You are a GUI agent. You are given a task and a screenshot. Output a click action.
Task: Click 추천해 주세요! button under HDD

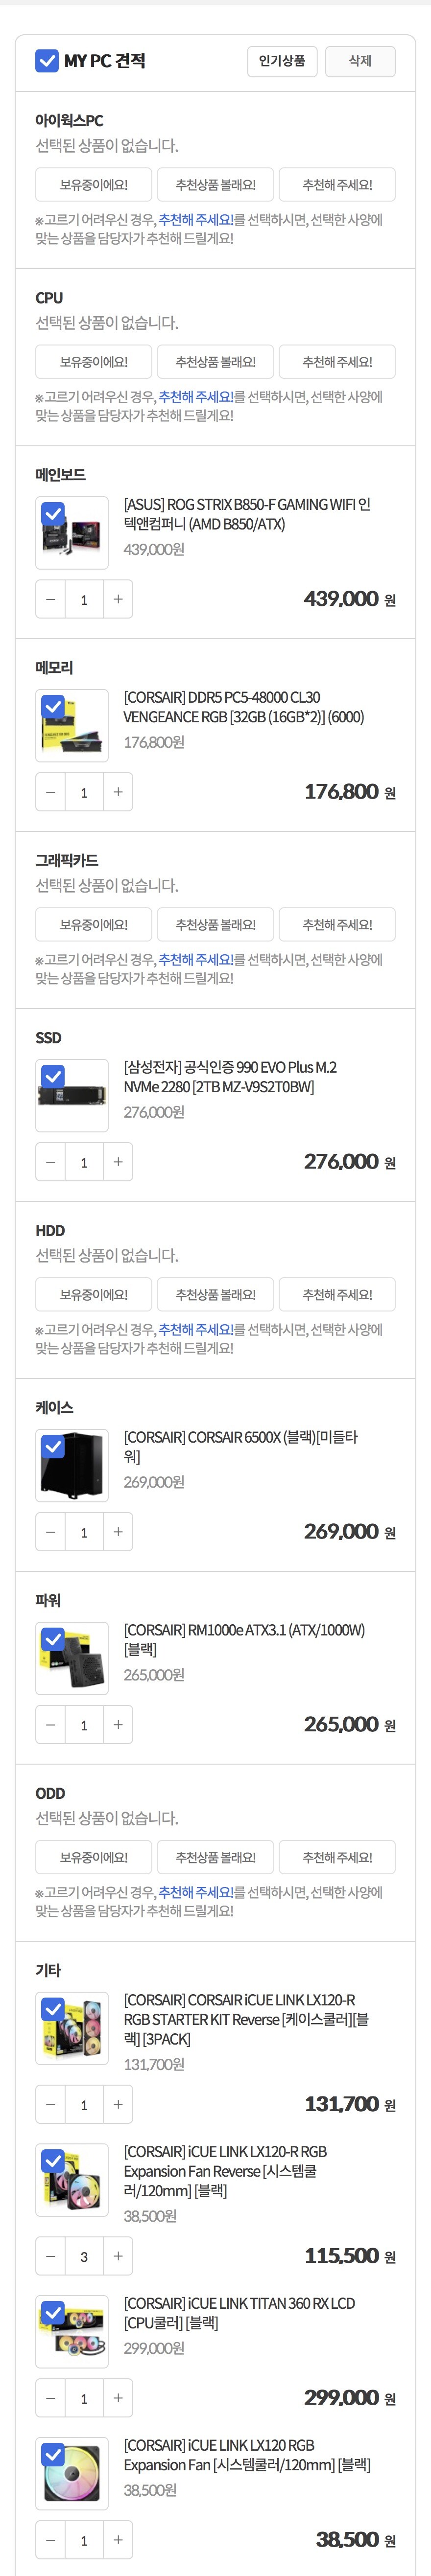337,1295
